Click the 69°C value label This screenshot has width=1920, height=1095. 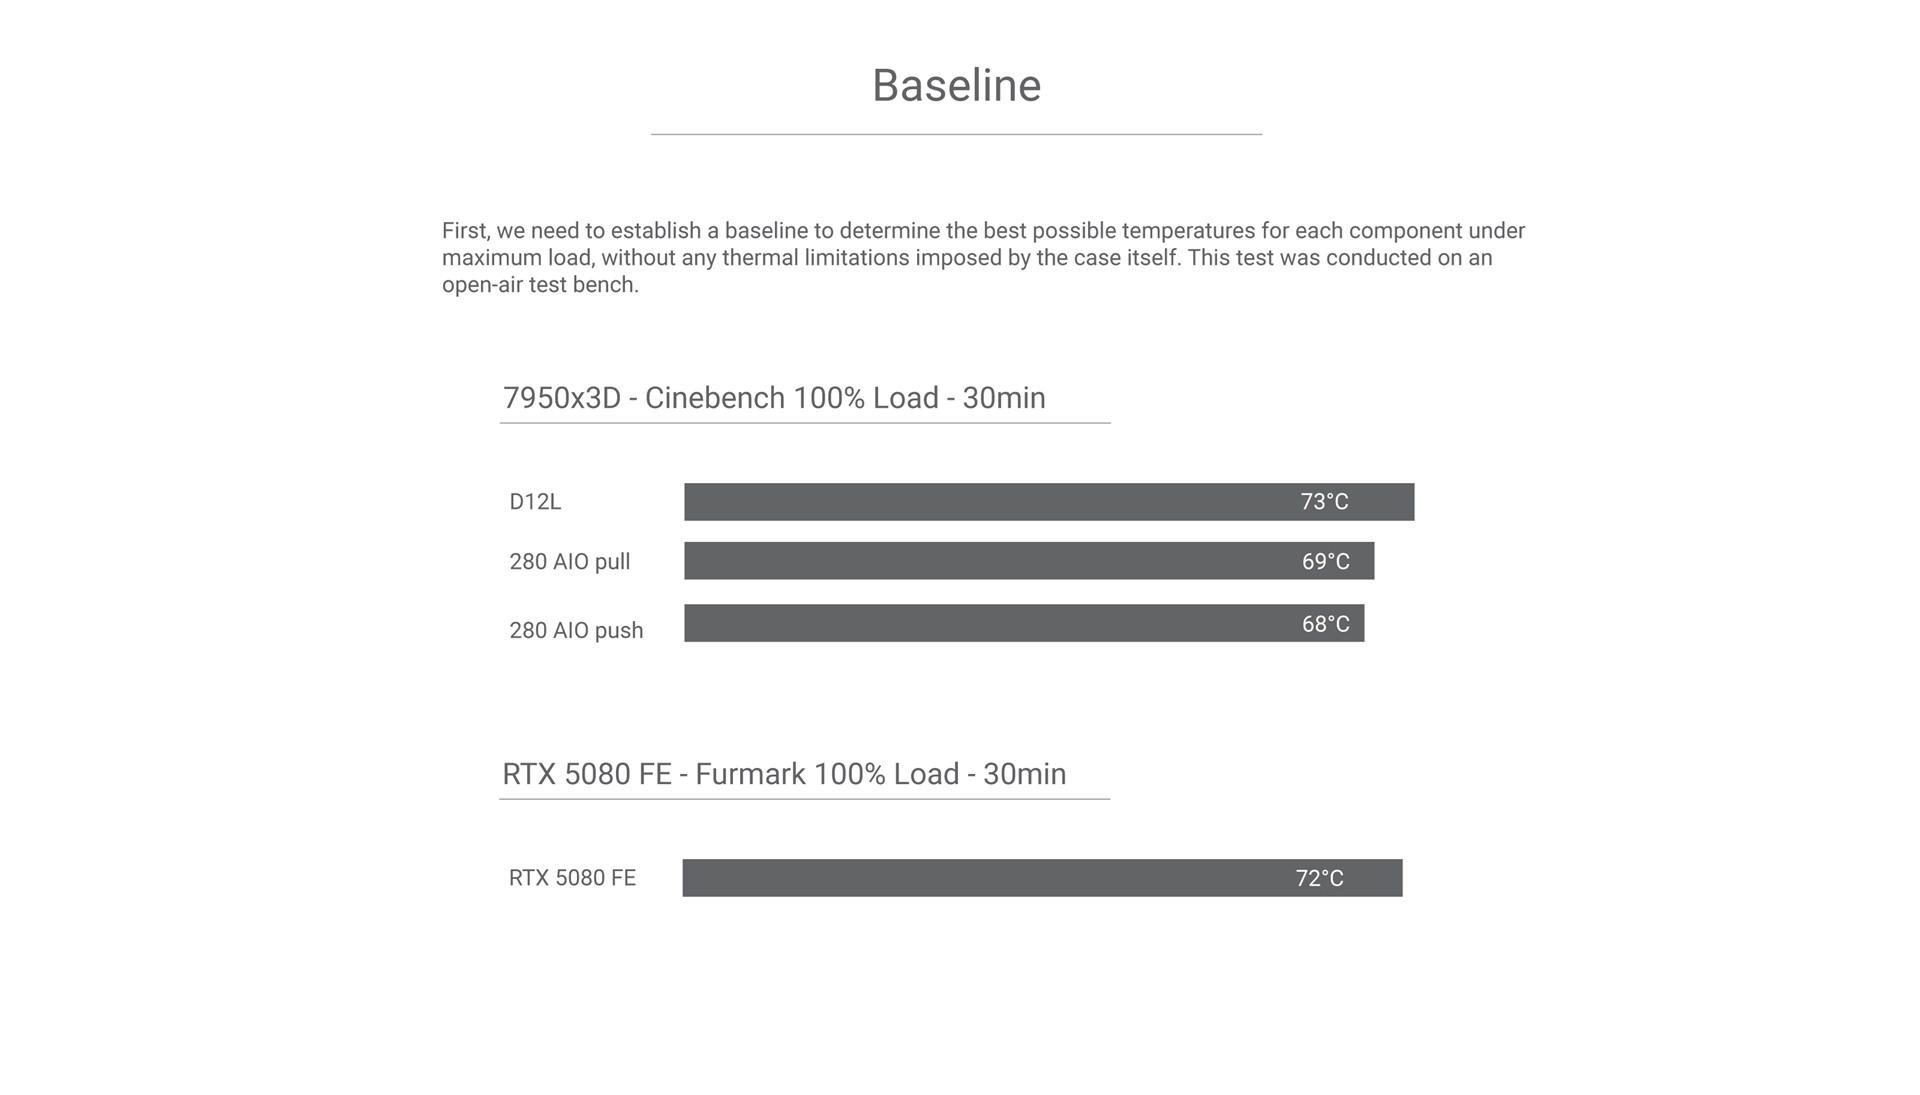coord(1325,562)
